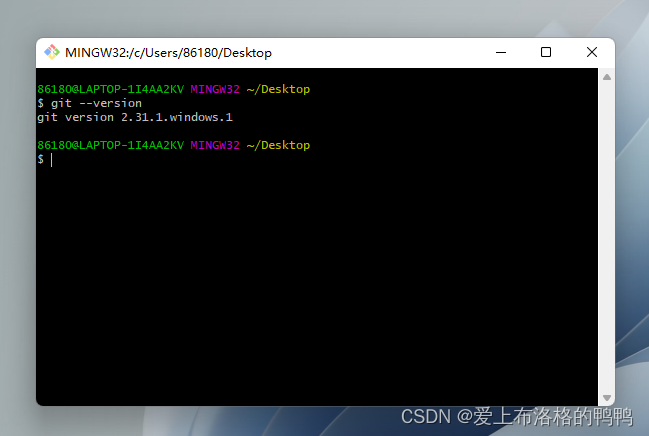Click the scrollbar down arrow
This screenshot has width=649, height=436.
tap(607, 398)
